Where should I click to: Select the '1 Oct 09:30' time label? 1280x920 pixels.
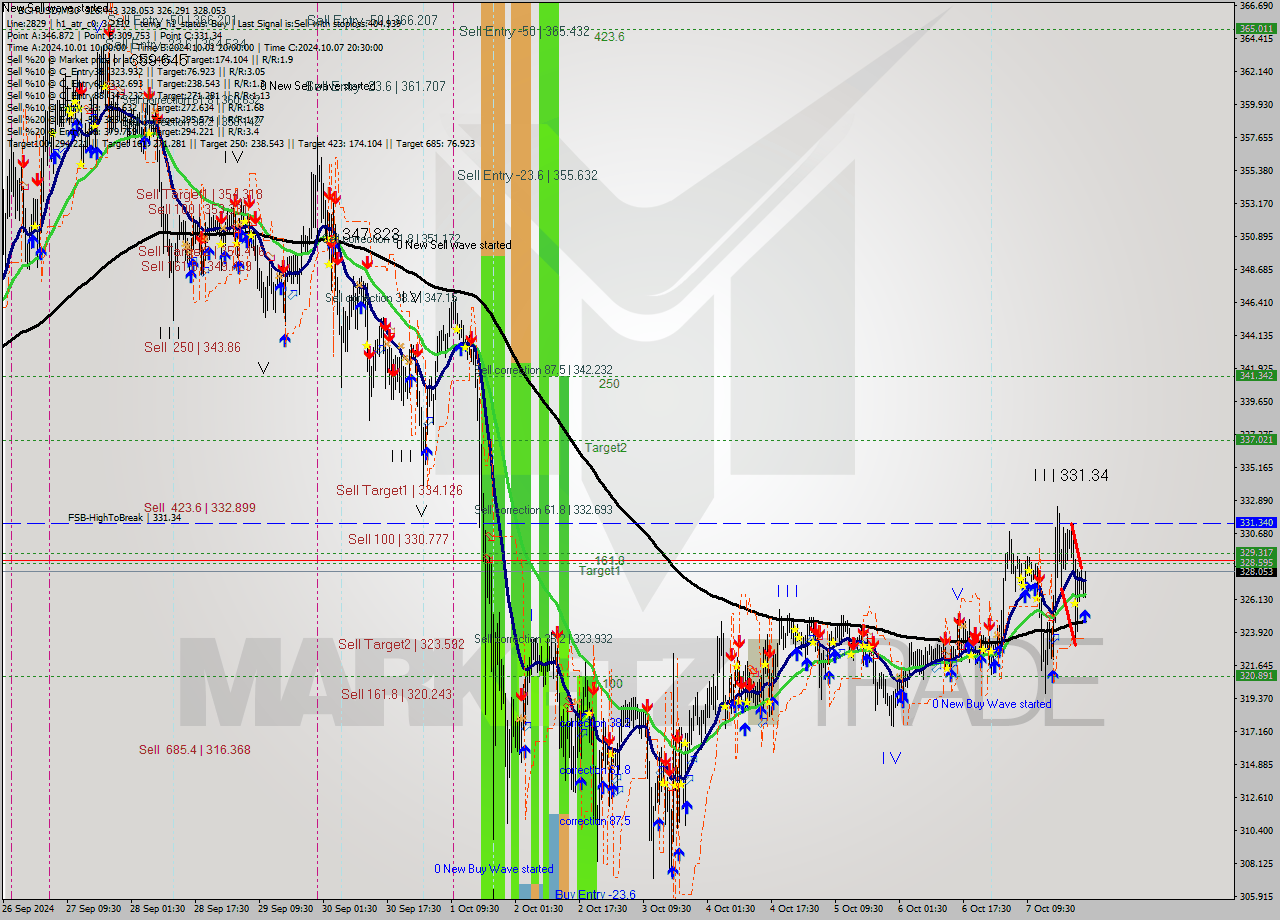pos(475,909)
